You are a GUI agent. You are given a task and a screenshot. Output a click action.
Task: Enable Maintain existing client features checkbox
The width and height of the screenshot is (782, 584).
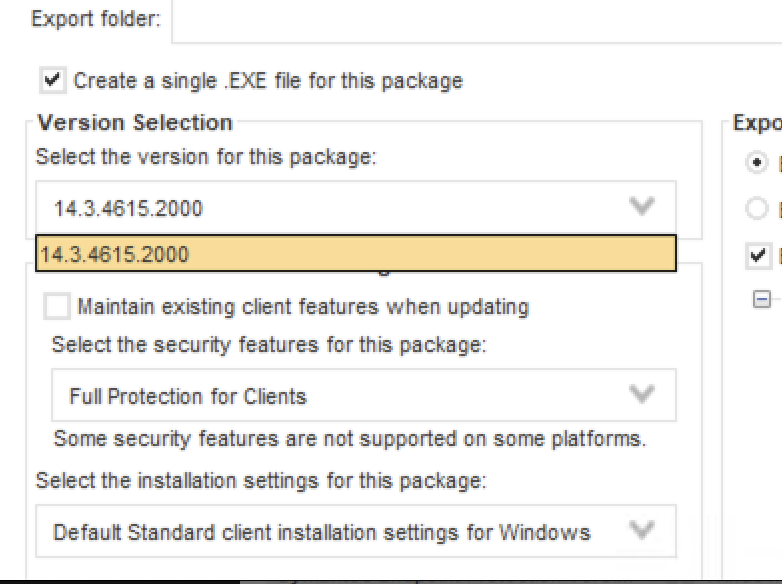58,305
